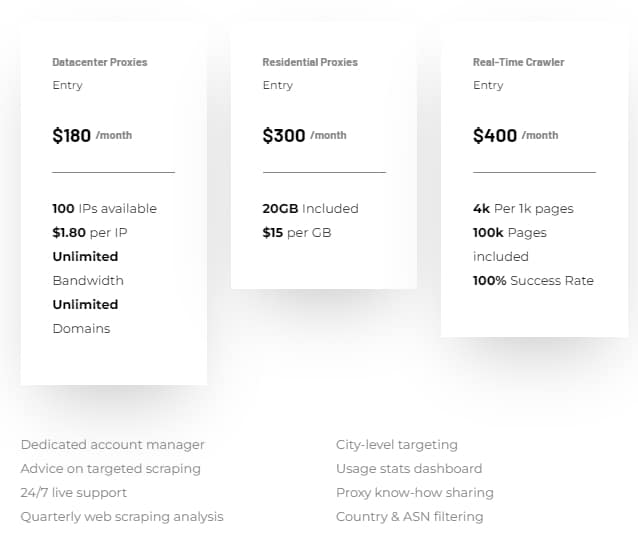The height and width of the screenshot is (538, 638).
Task: Click the $1.80 per IP text
Action: pyautogui.click(x=90, y=233)
